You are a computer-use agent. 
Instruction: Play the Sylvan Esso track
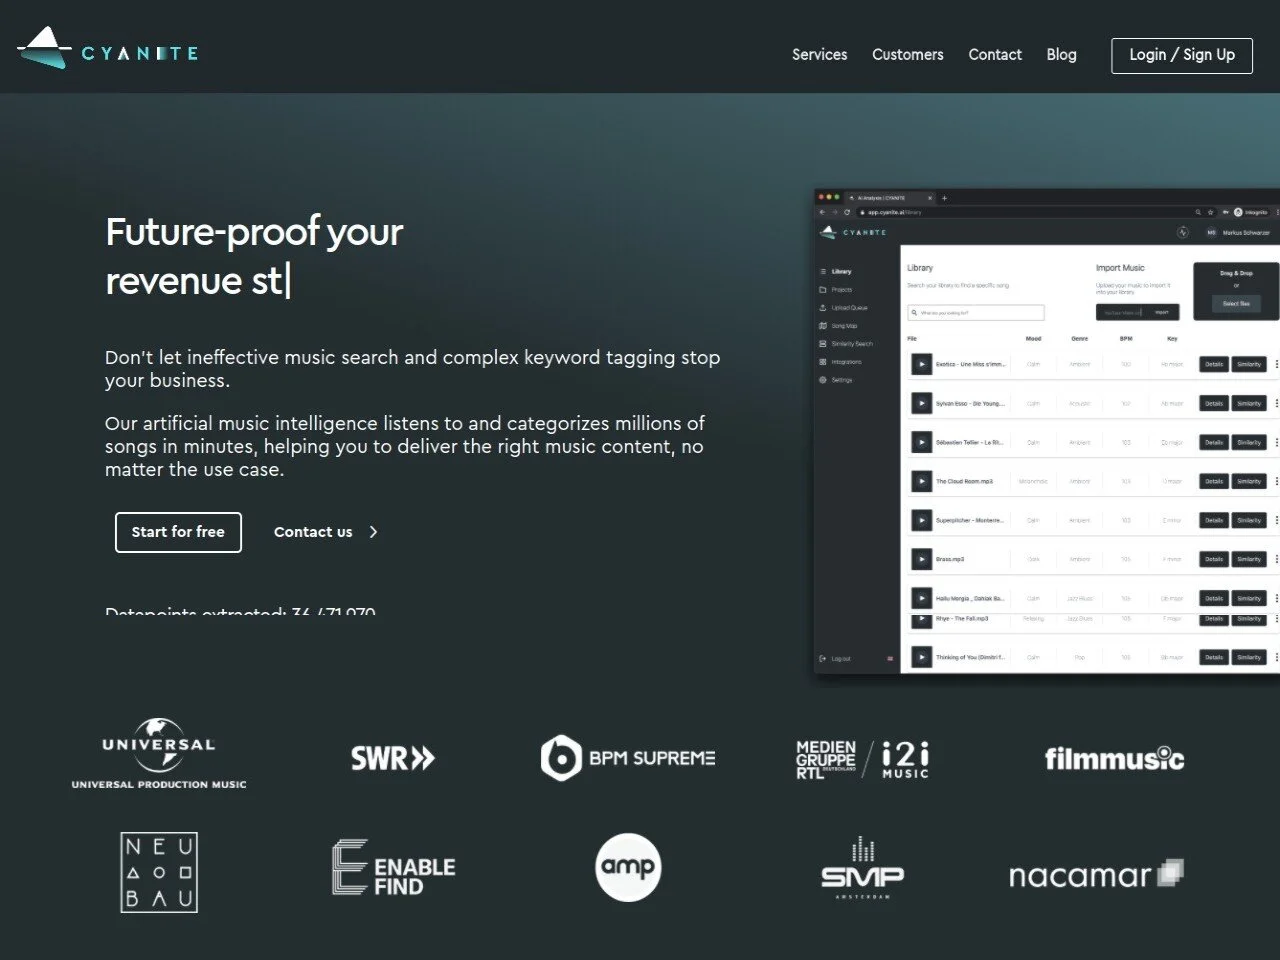(x=921, y=403)
